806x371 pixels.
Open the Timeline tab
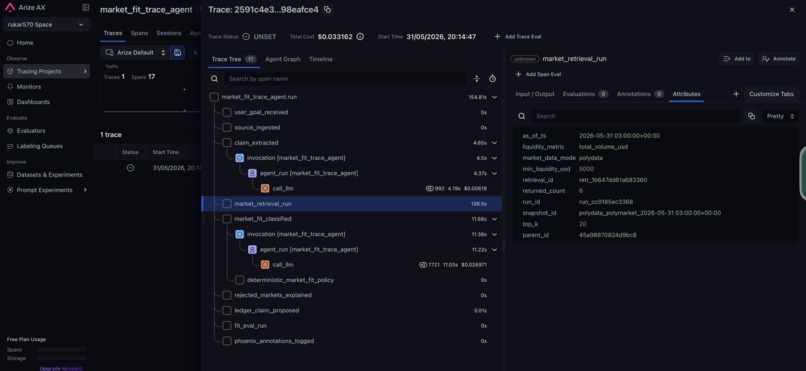[x=321, y=59]
